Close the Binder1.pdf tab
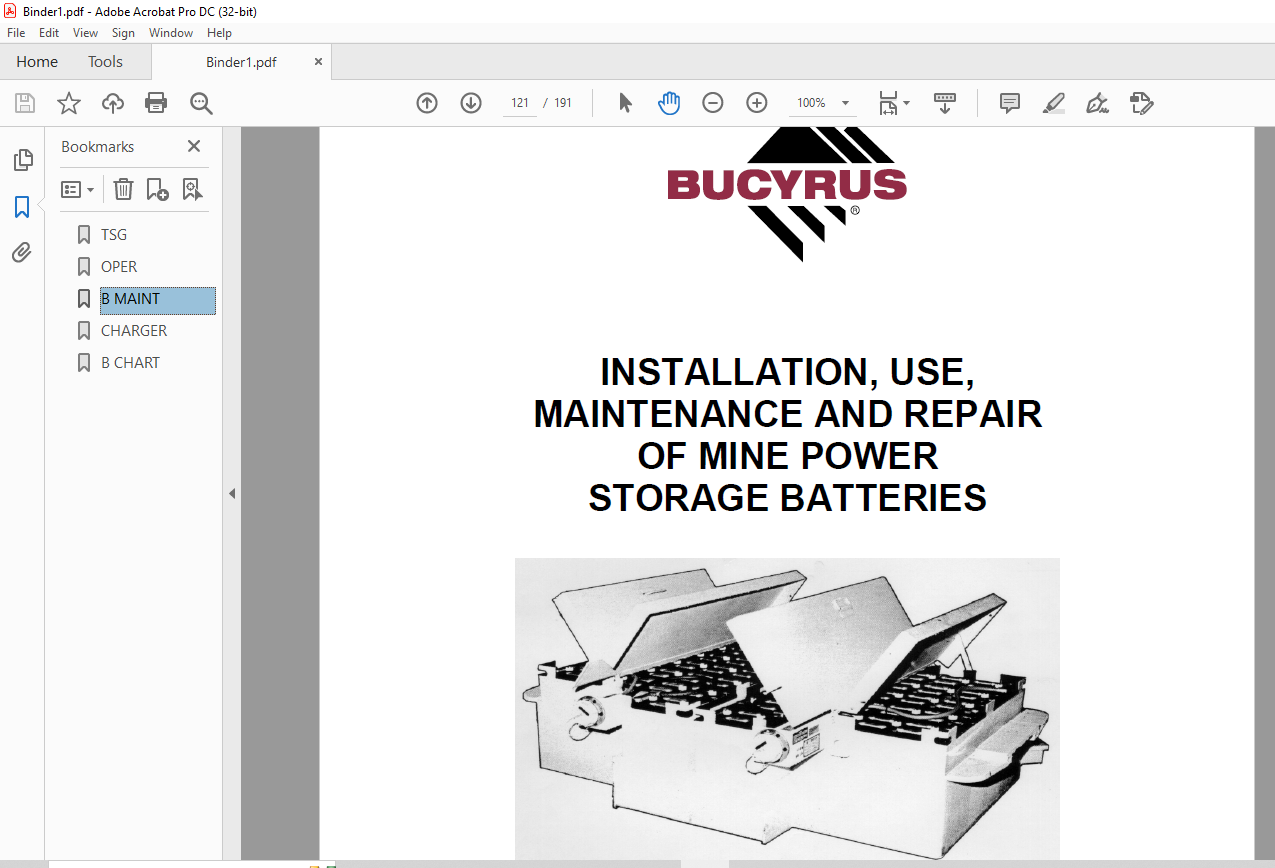Image resolution: width=1275 pixels, height=868 pixels. point(318,61)
